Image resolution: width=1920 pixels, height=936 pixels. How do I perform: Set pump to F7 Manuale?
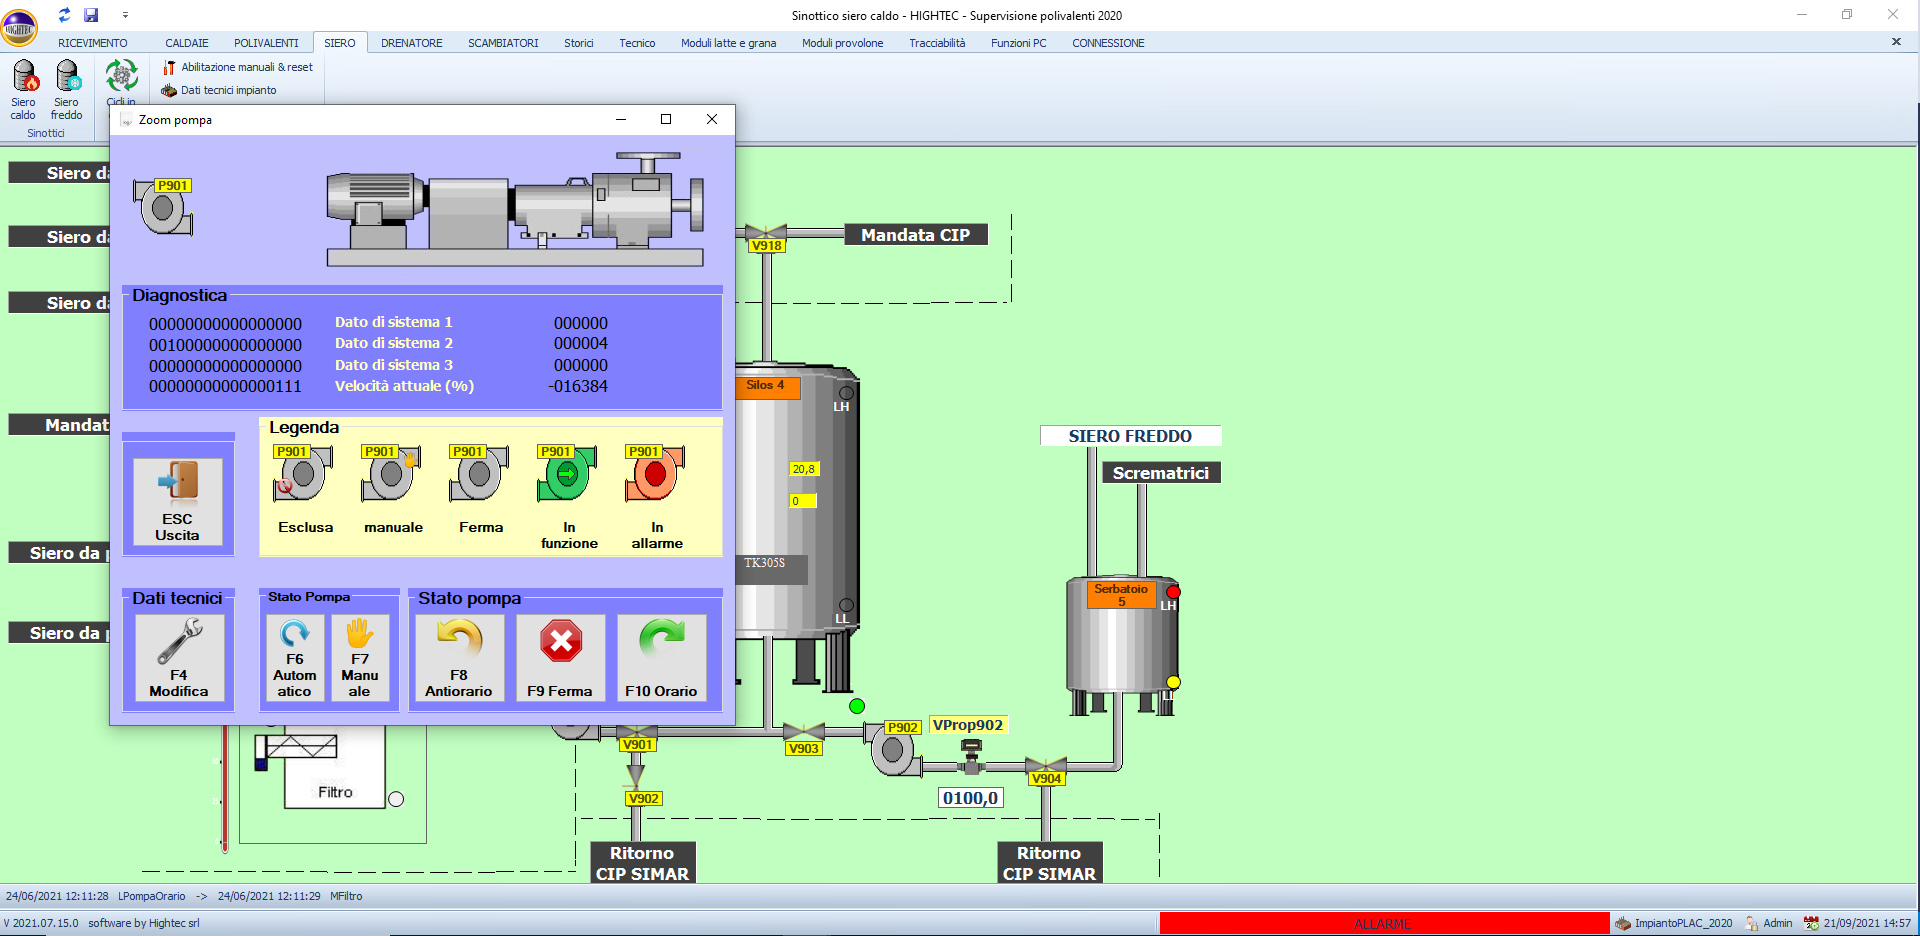pos(360,657)
